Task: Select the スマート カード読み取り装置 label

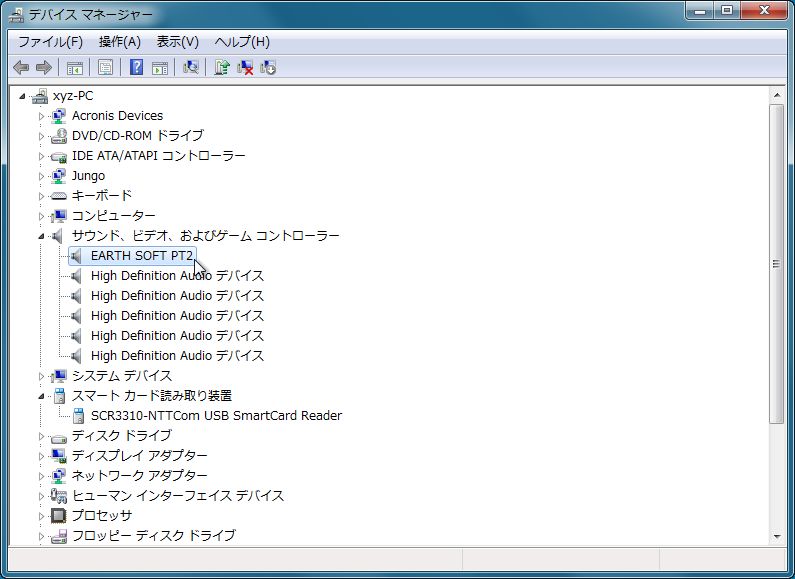Action: (152, 395)
